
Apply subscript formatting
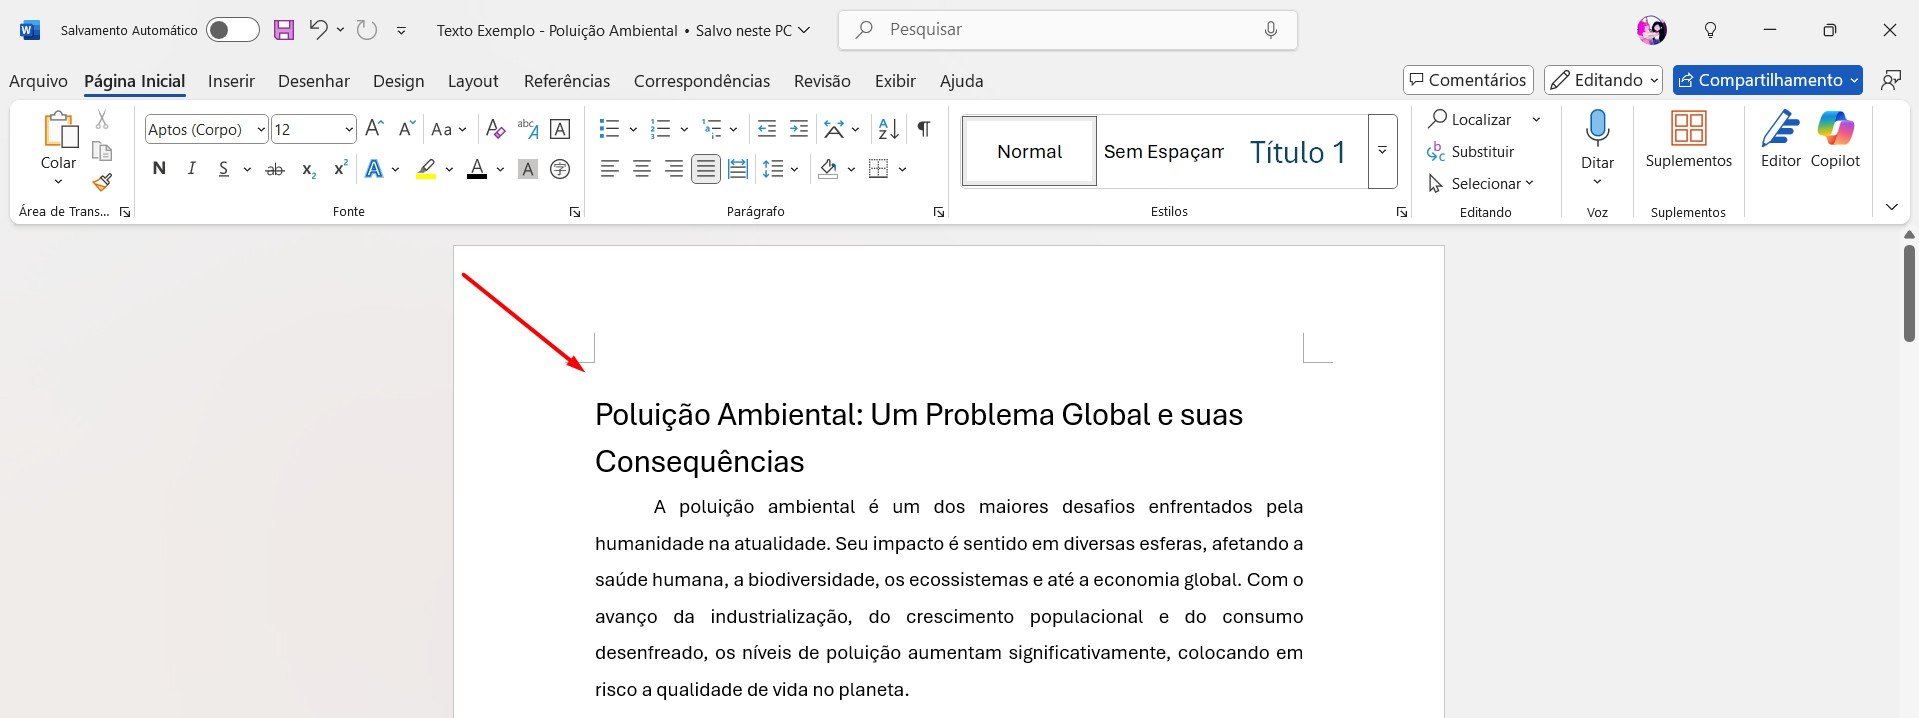[309, 169]
